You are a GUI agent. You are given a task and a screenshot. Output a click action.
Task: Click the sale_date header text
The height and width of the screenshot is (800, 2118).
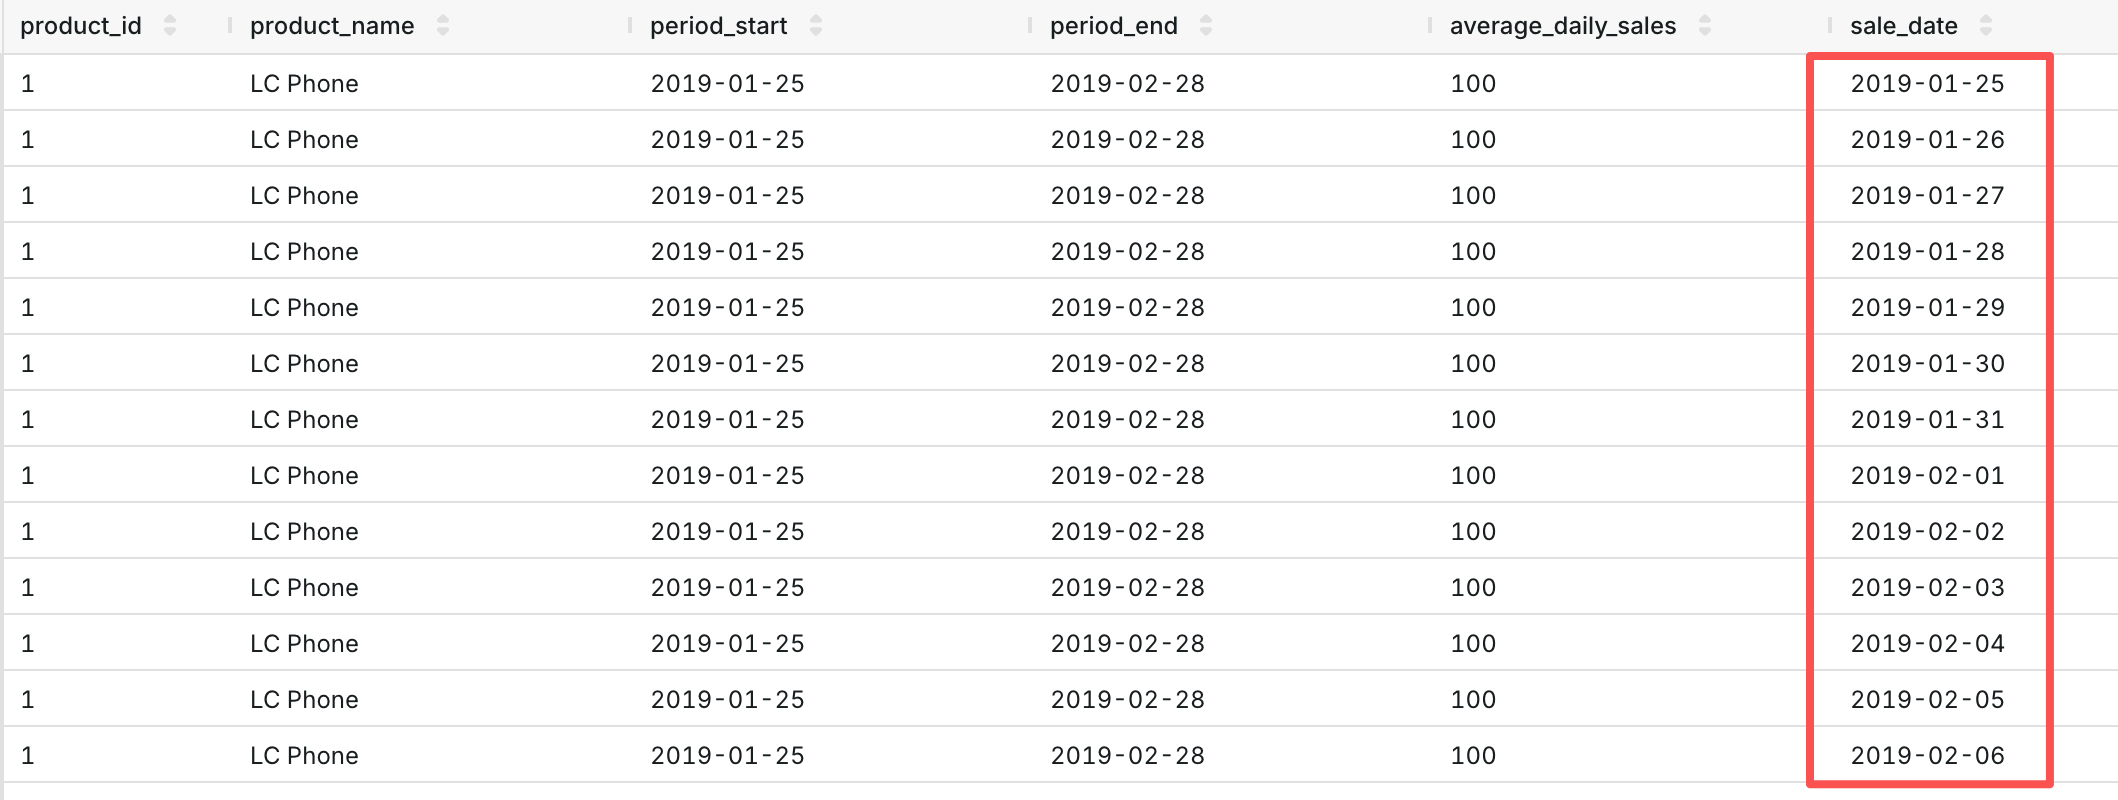tap(1904, 26)
